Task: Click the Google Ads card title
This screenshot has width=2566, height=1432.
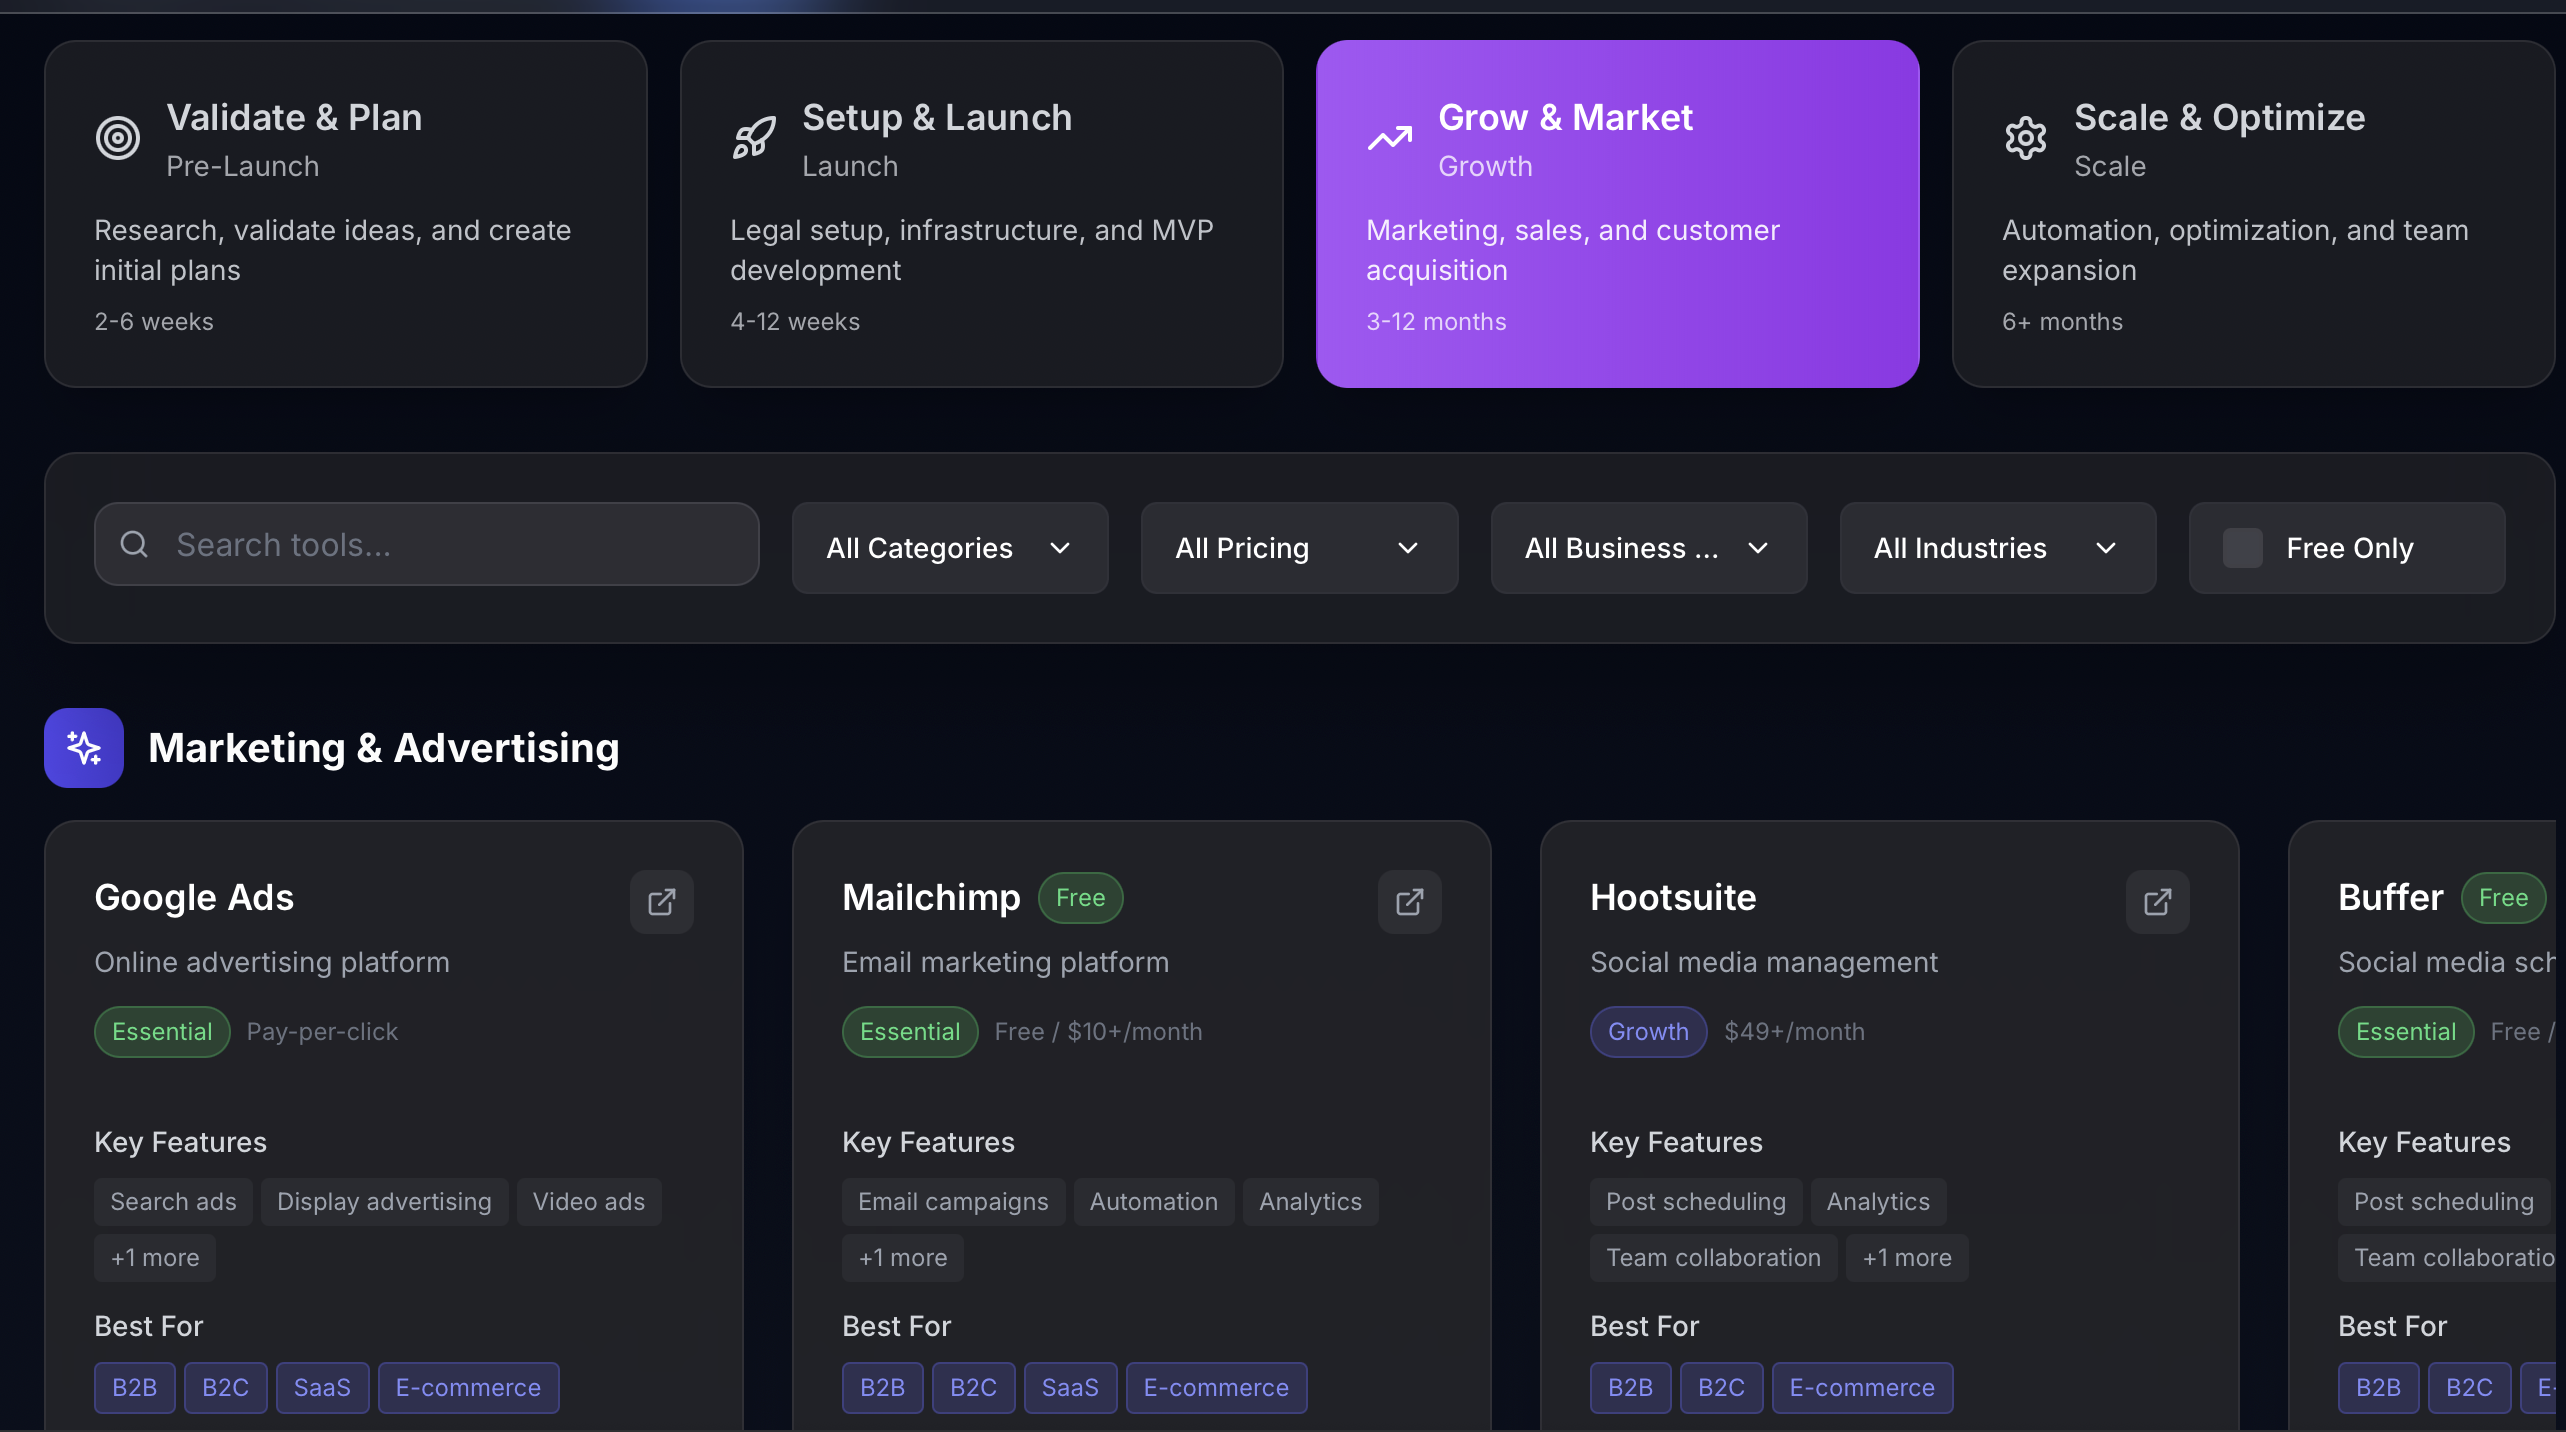Action: click(194, 898)
